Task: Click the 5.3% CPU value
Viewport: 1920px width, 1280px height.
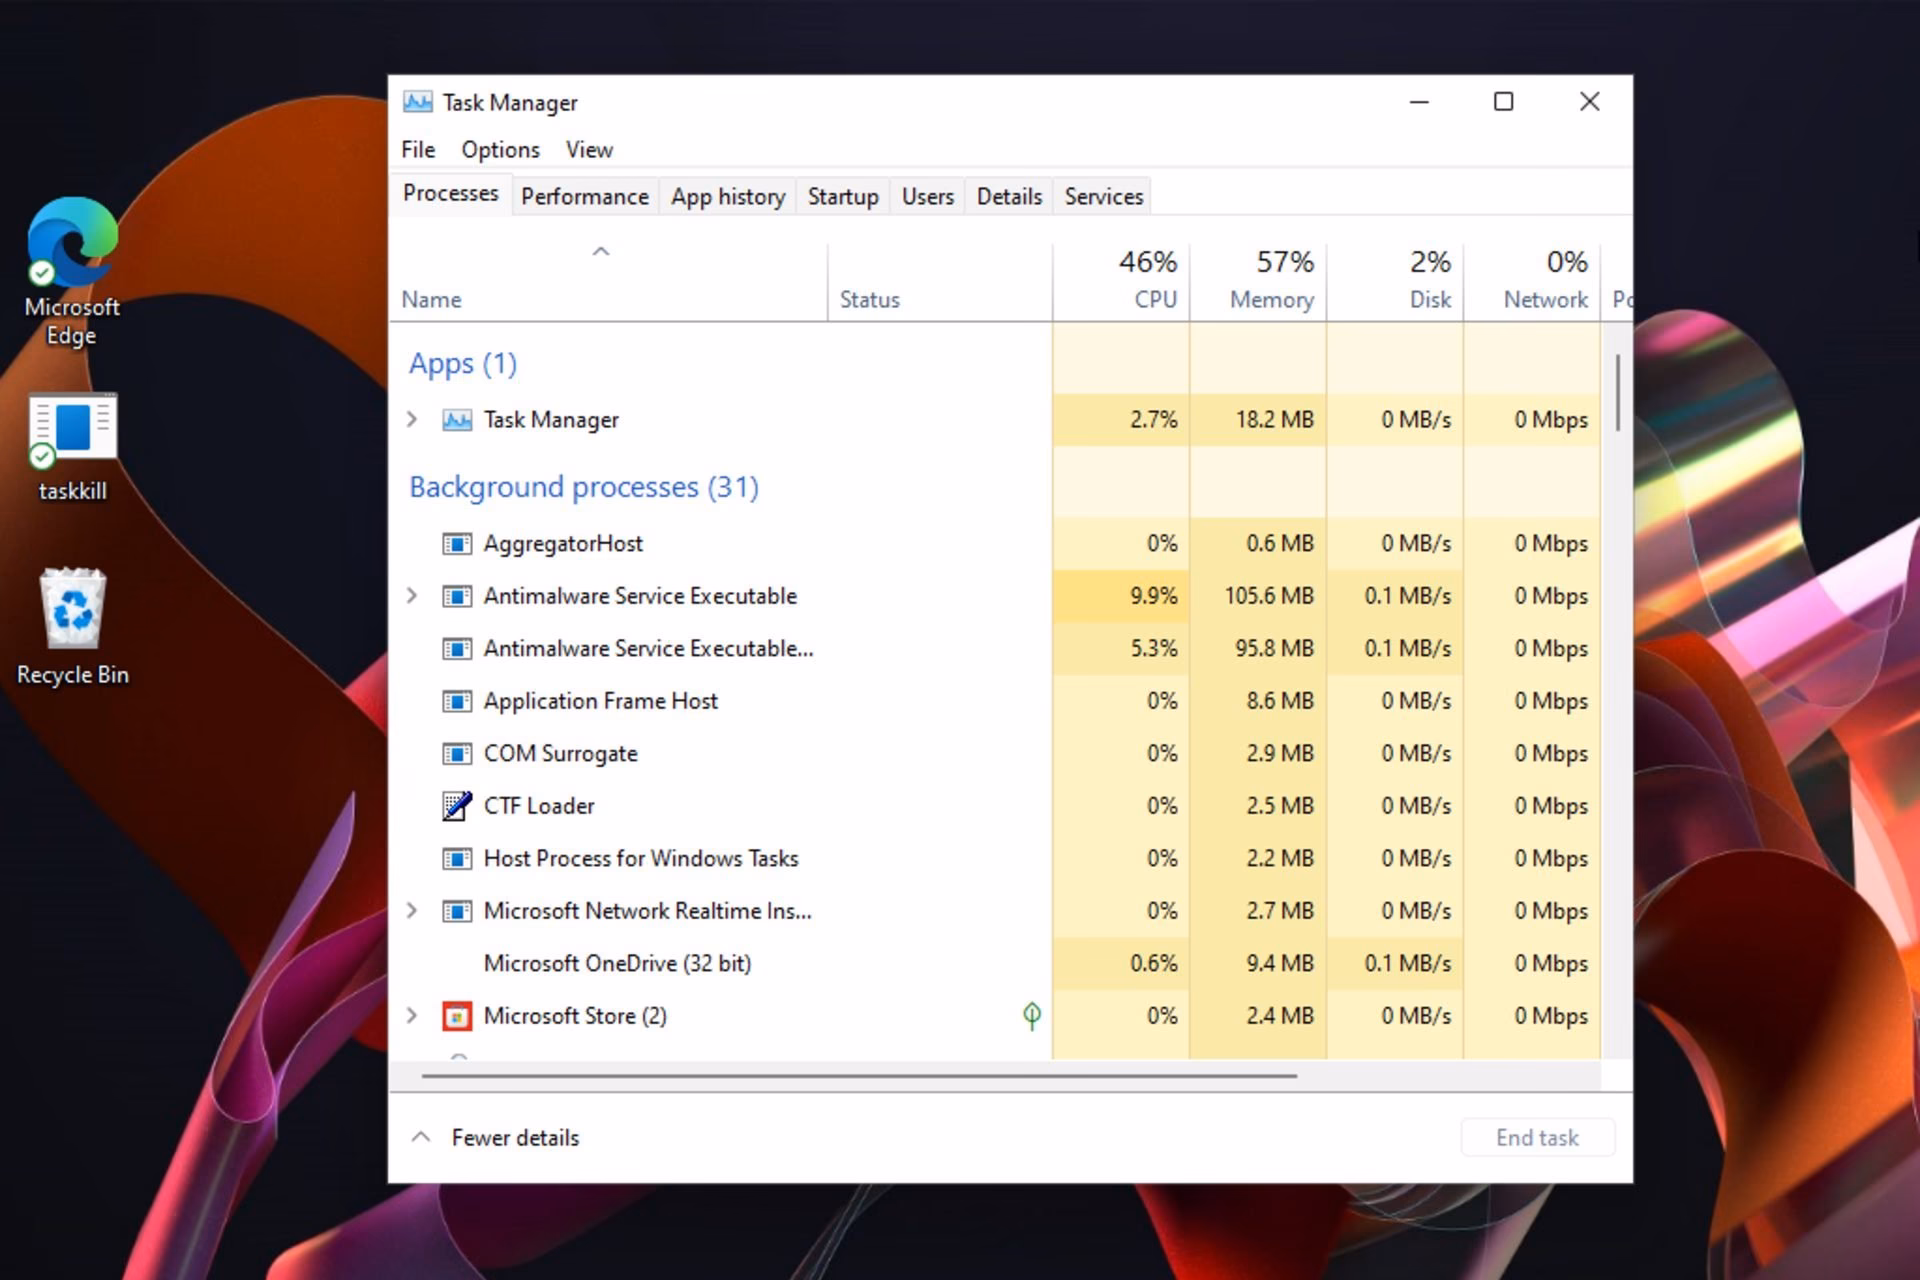Action: click(x=1154, y=649)
